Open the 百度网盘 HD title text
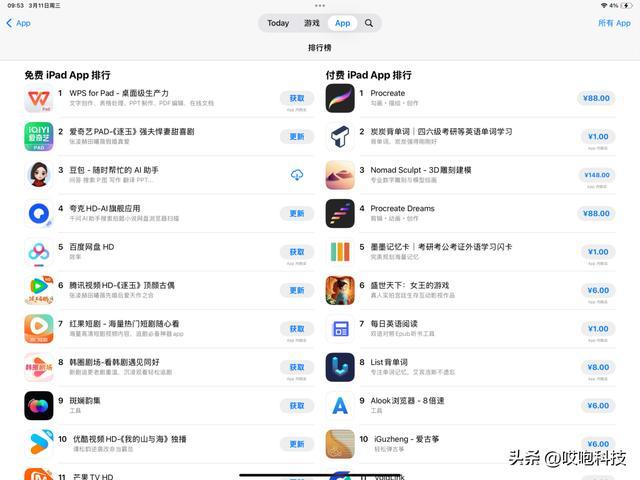Viewport: 640px width, 480px height. (92, 247)
